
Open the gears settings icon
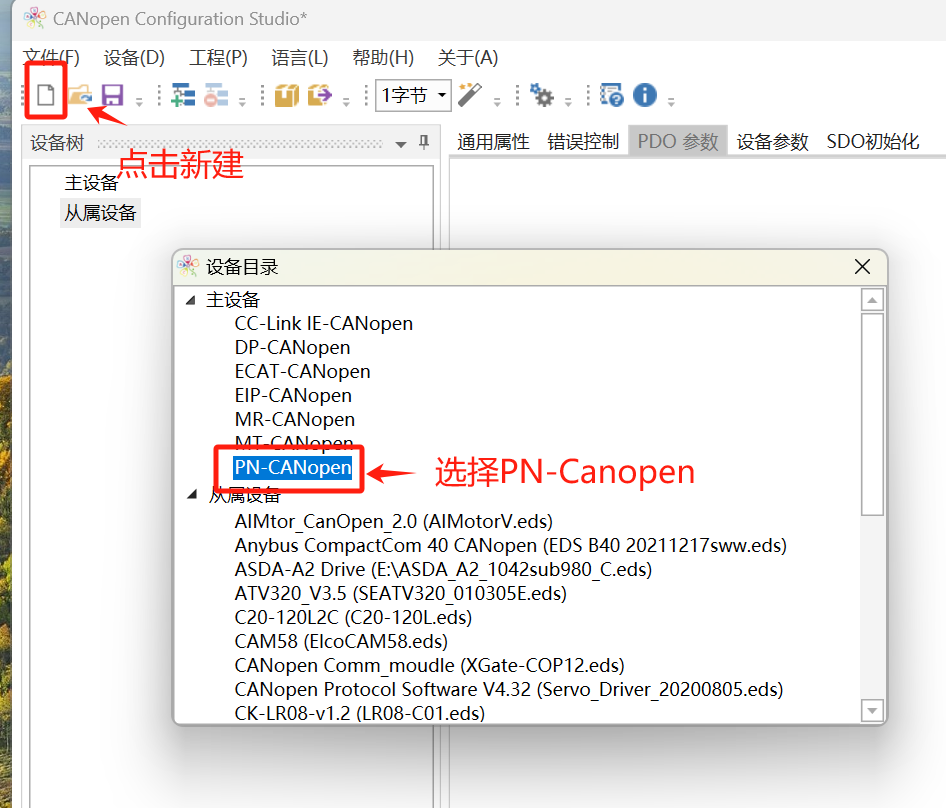pyautogui.click(x=542, y=95)
